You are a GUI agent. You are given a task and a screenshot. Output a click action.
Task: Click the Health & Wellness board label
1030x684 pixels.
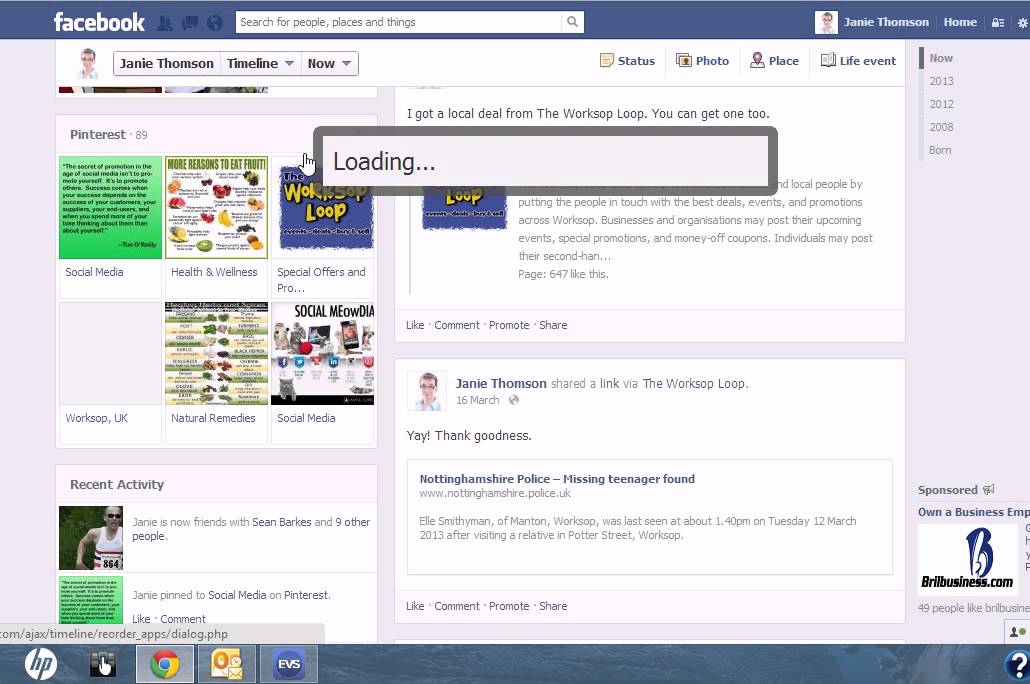[x=214, y=272]
